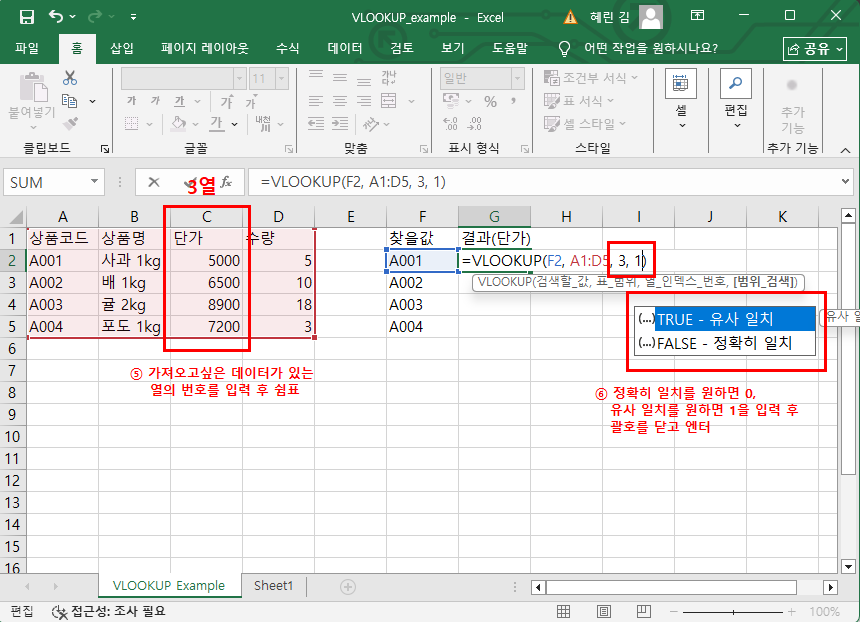
Task: Open the Name Box dropdown showing SUM
Action: pyautogui.click(x=95, y=182)
